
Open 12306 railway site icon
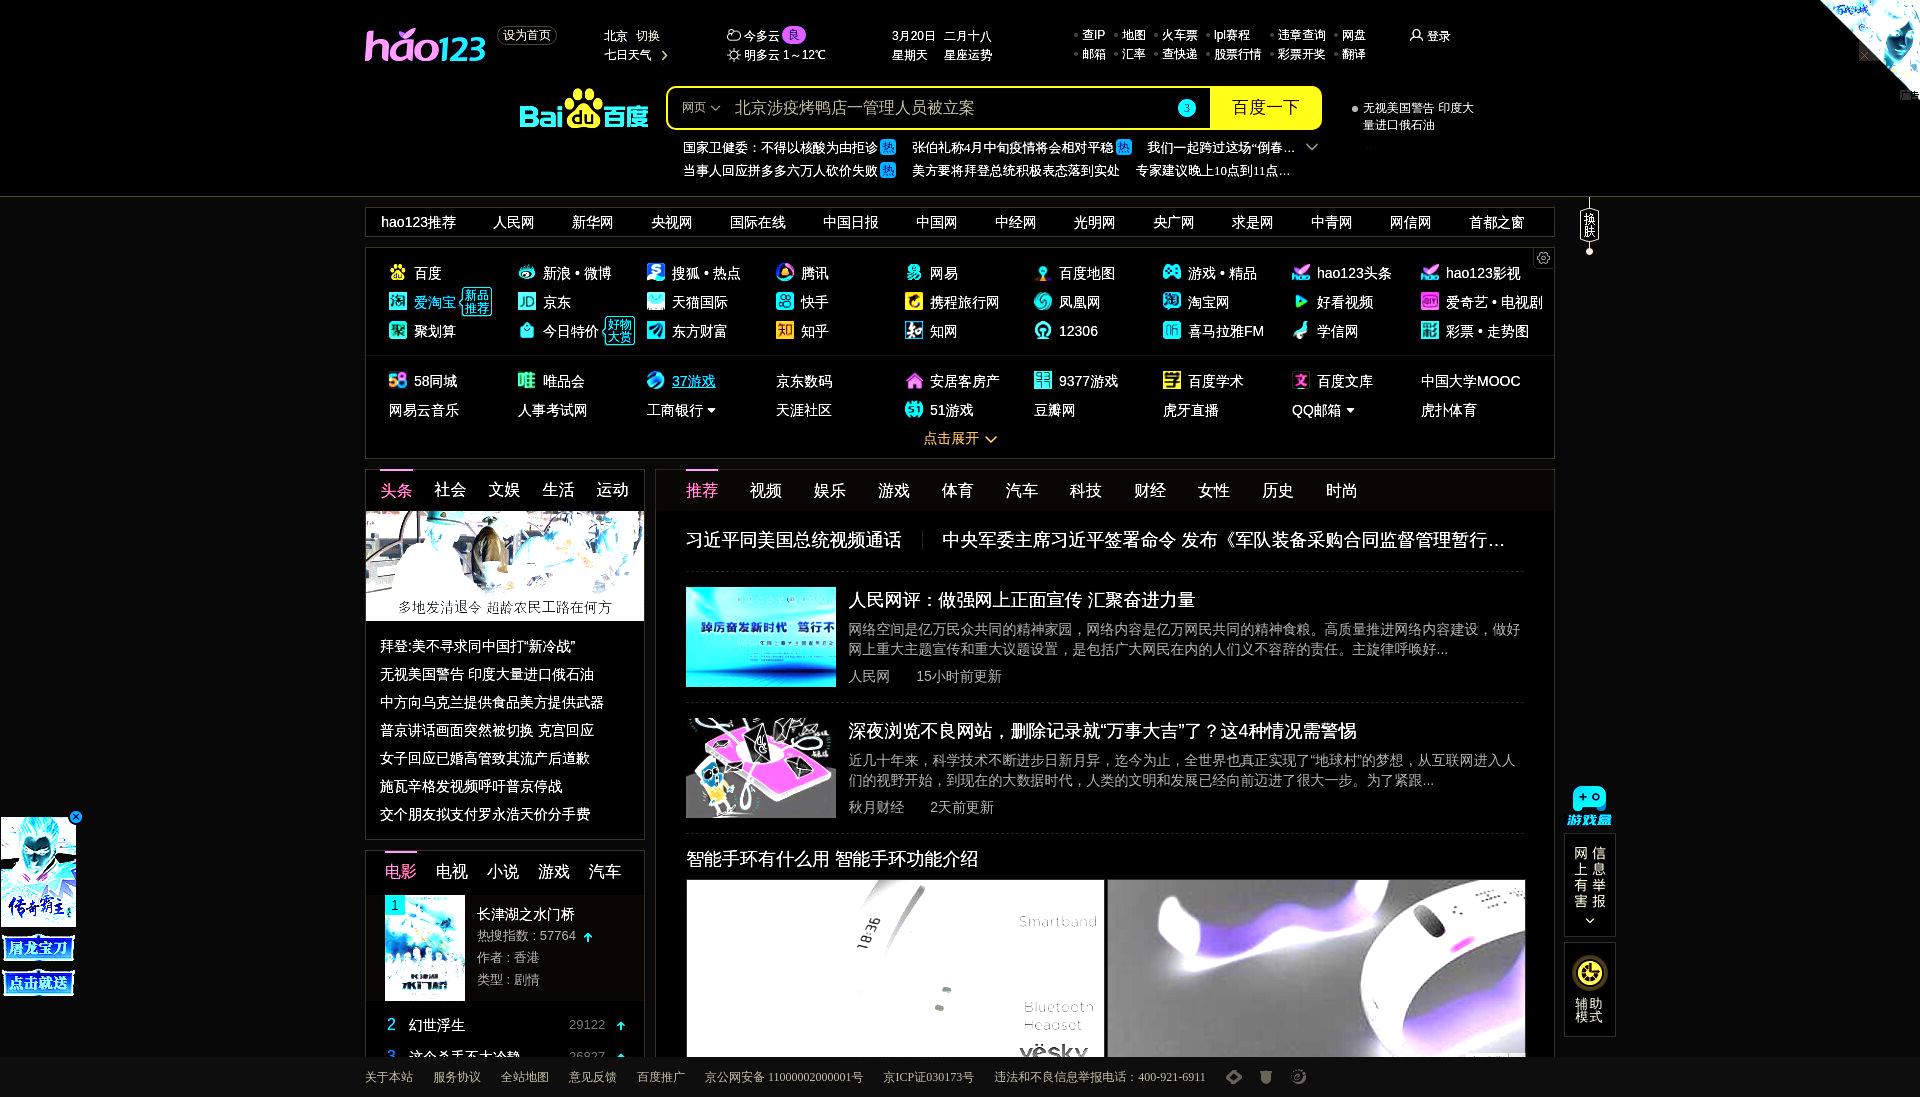point(1043,330)
